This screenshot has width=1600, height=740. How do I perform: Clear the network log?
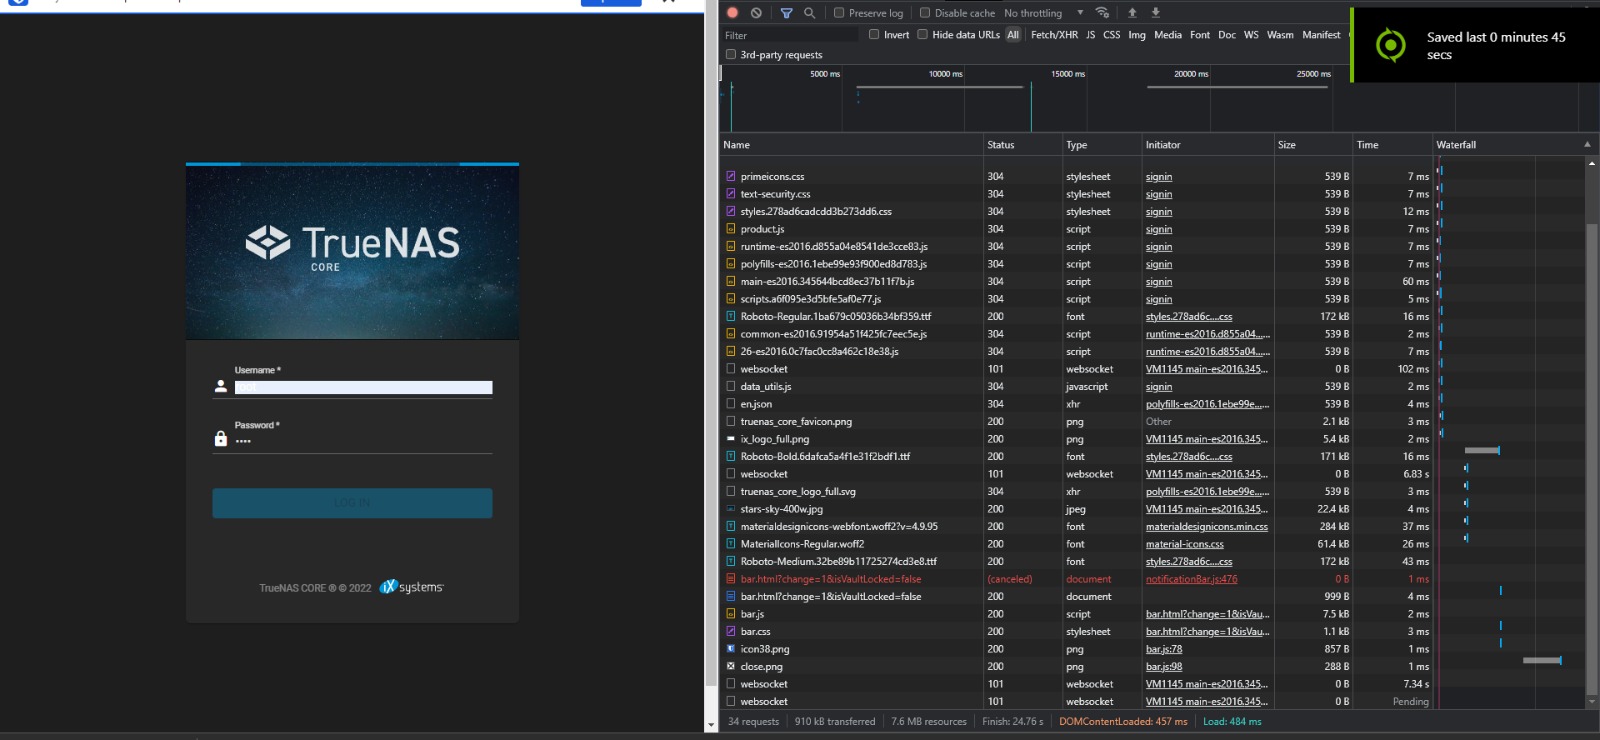[x=756, y=13]
